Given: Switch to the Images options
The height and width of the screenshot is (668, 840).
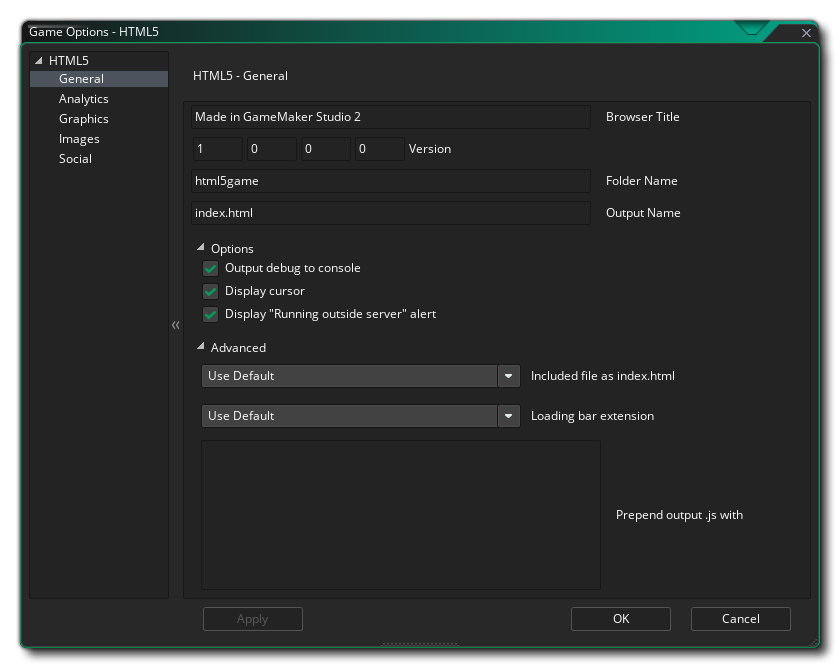Looking at the screenshot, I should (79, 138).
